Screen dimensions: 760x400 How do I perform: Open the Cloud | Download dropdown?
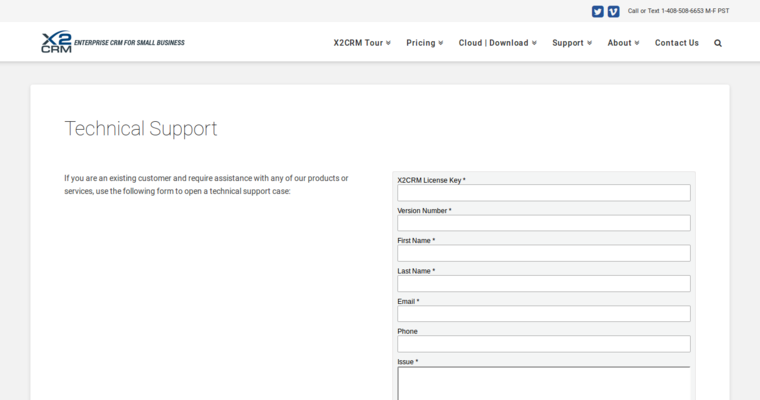(x=497, y=43)
